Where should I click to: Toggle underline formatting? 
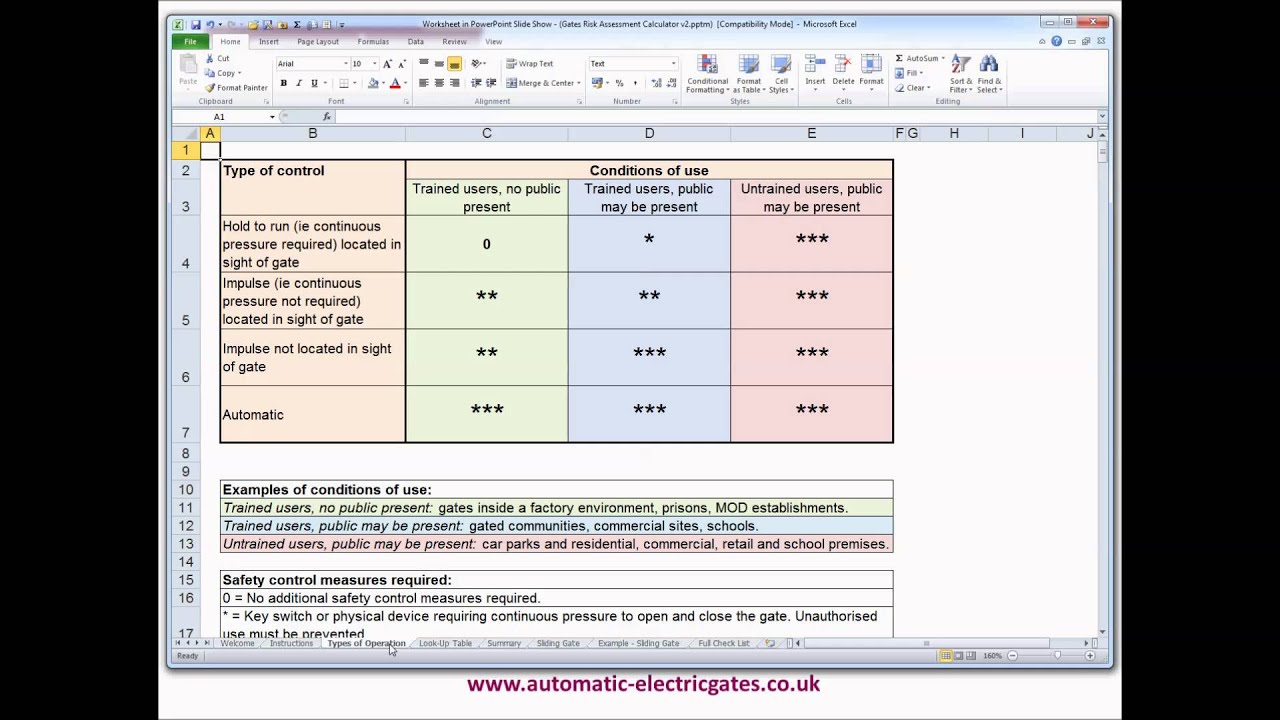tap(314, 83)
